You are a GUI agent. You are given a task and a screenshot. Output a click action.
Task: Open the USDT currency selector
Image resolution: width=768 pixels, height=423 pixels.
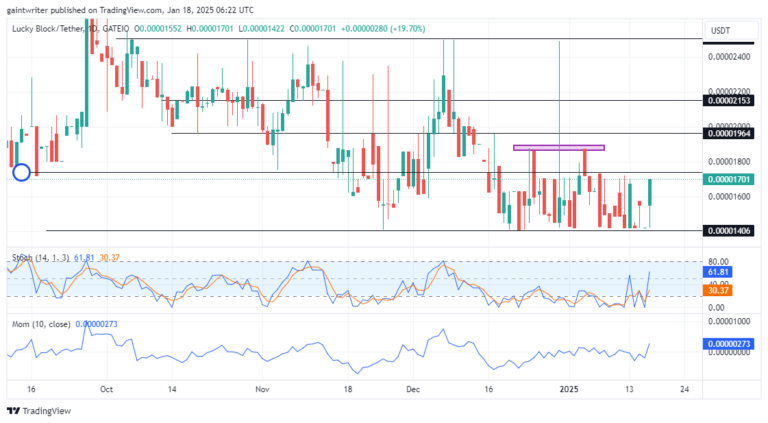729,30
